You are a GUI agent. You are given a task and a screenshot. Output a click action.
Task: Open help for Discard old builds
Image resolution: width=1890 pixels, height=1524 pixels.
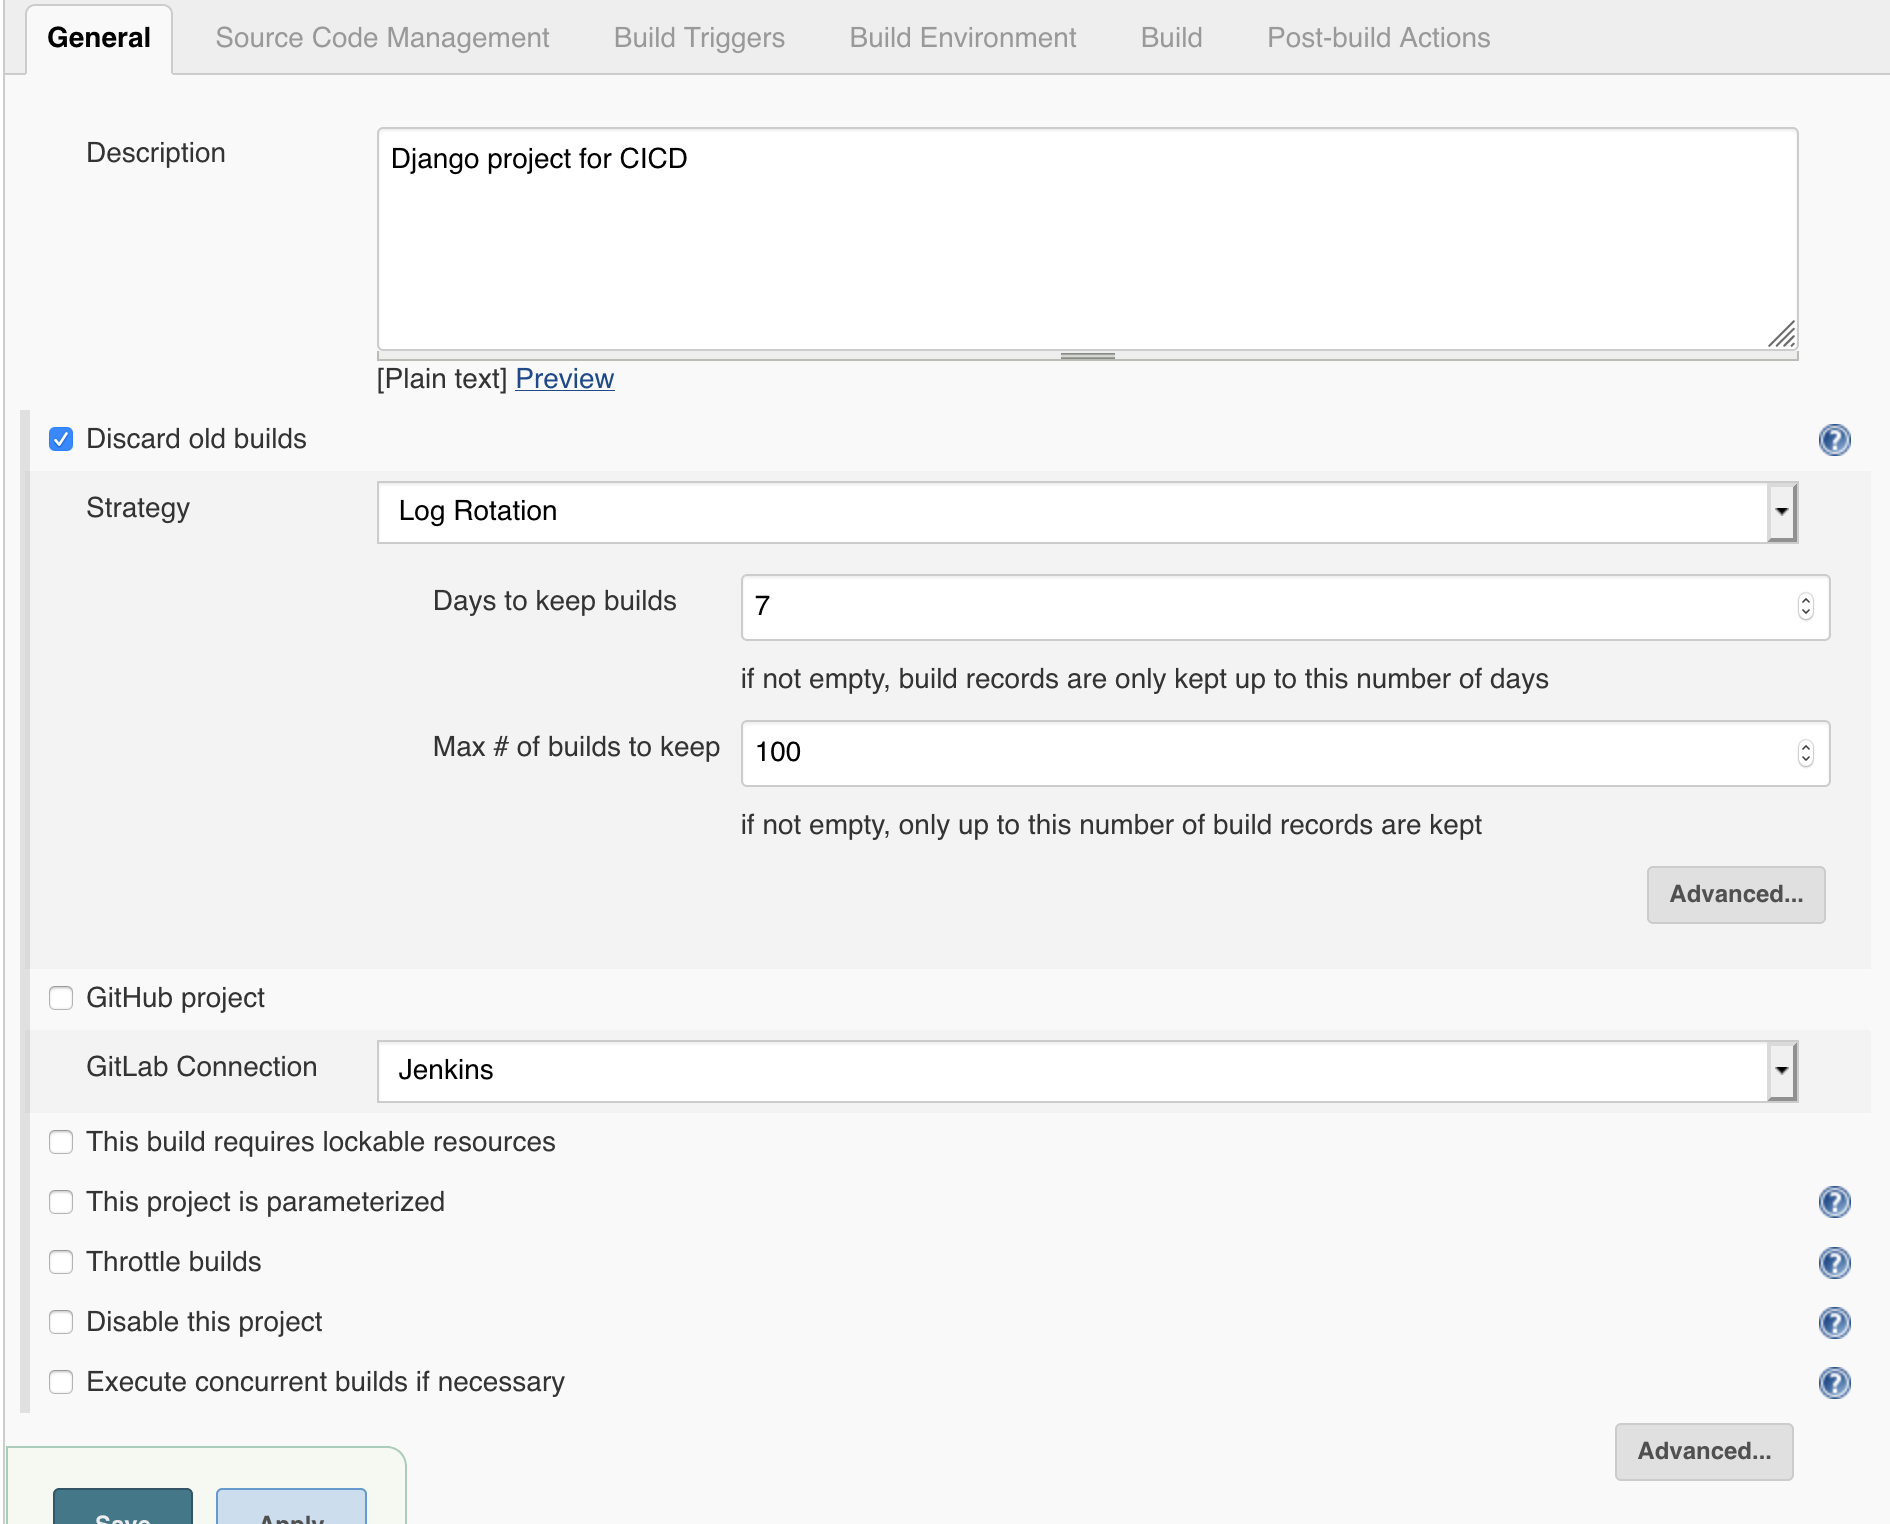coord(1835,440)
